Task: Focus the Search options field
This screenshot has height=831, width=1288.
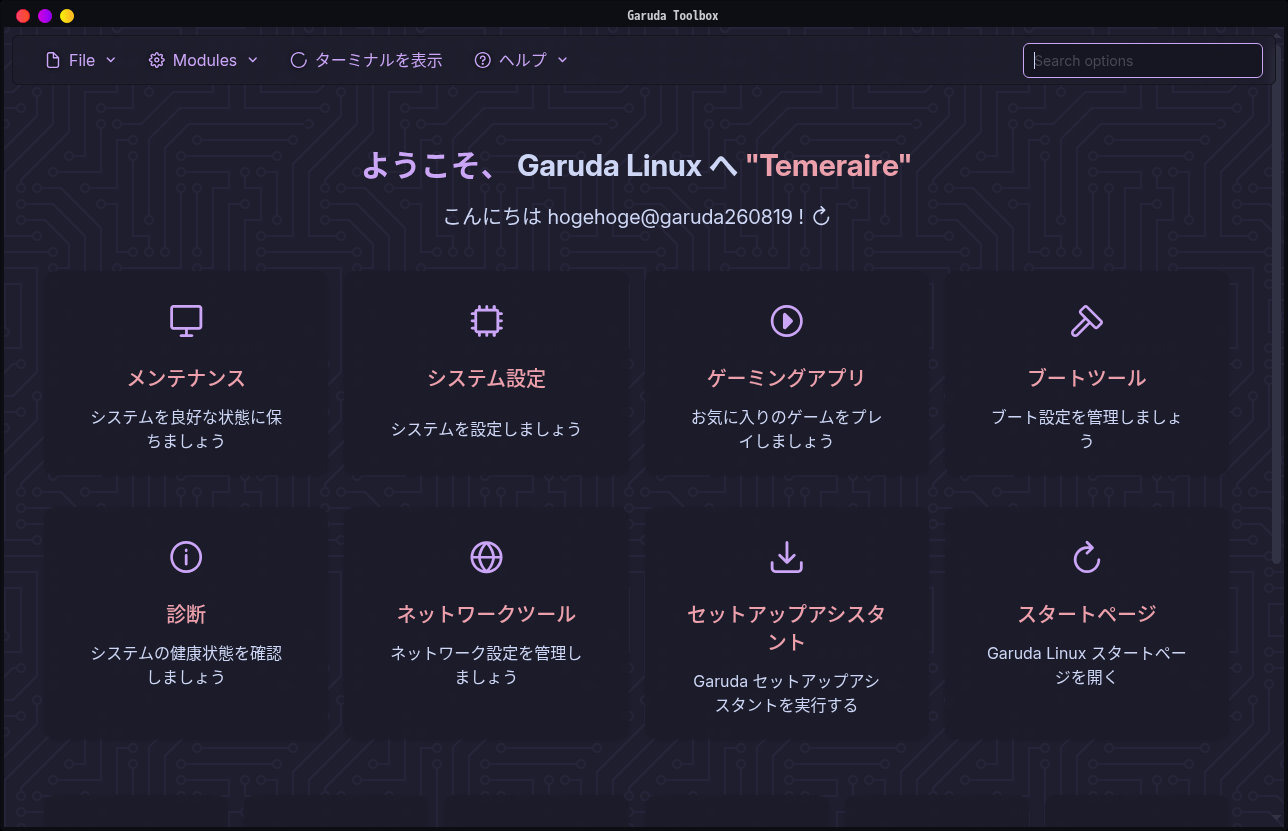Action: click(1143, 60)
